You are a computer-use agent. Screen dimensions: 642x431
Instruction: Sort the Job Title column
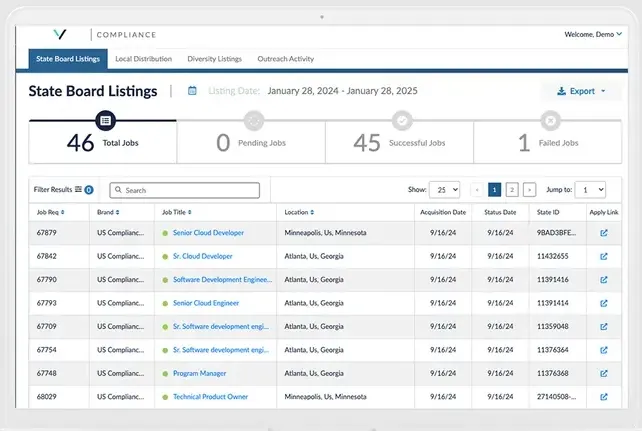(190, 212)
